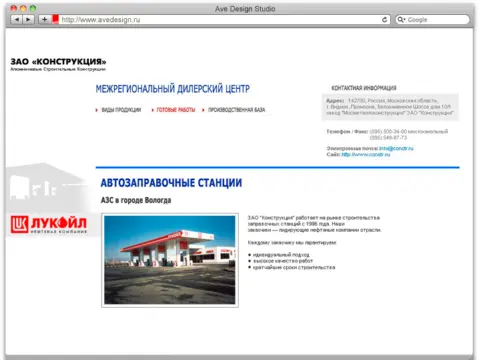
Task: Click the plus add bookmark button
Action: pyautogui.click(x=44, y=20)
